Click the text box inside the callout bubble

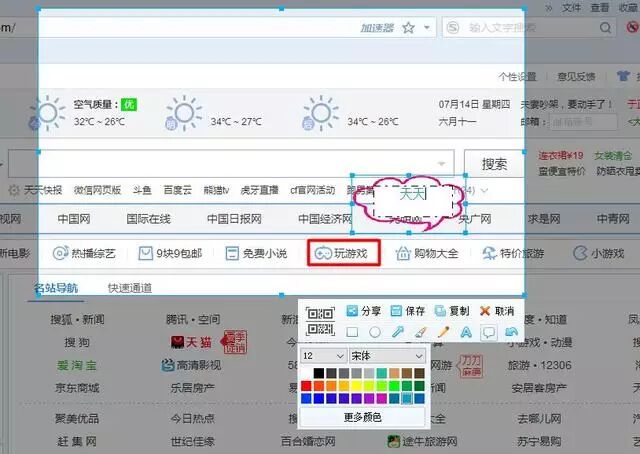click(x=413, y=201)
